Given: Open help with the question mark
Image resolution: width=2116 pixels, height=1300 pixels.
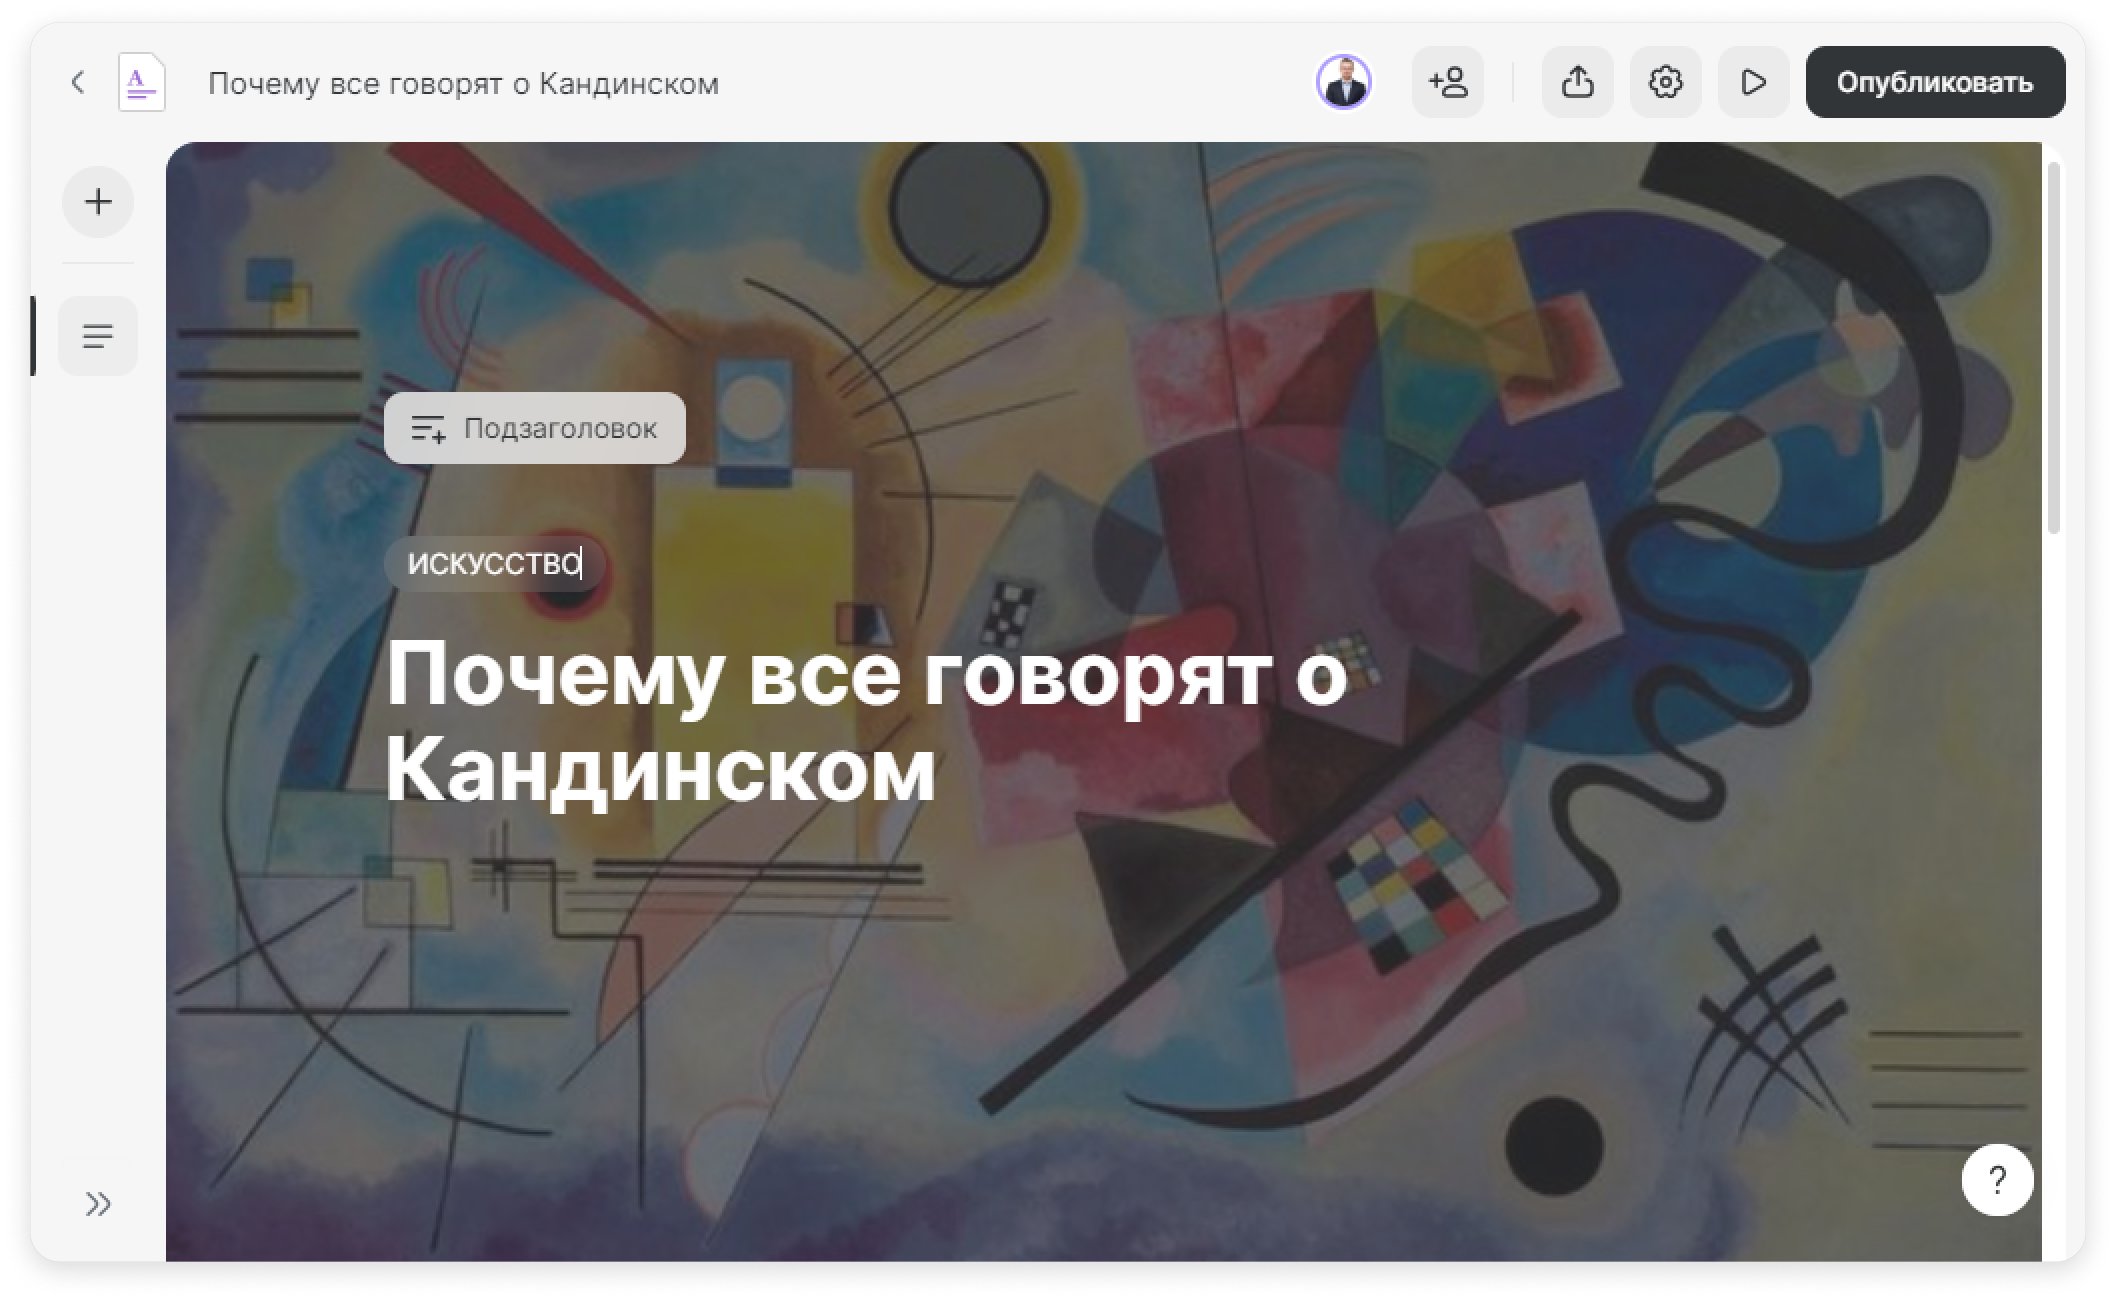Looking at the screenshot, I should (1997, 1180).
